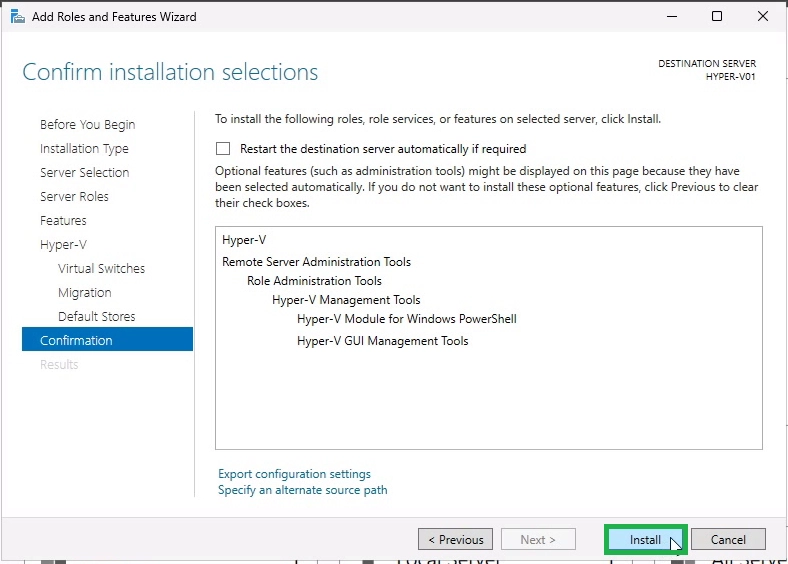Go to Server Roles step

[74, 197]
